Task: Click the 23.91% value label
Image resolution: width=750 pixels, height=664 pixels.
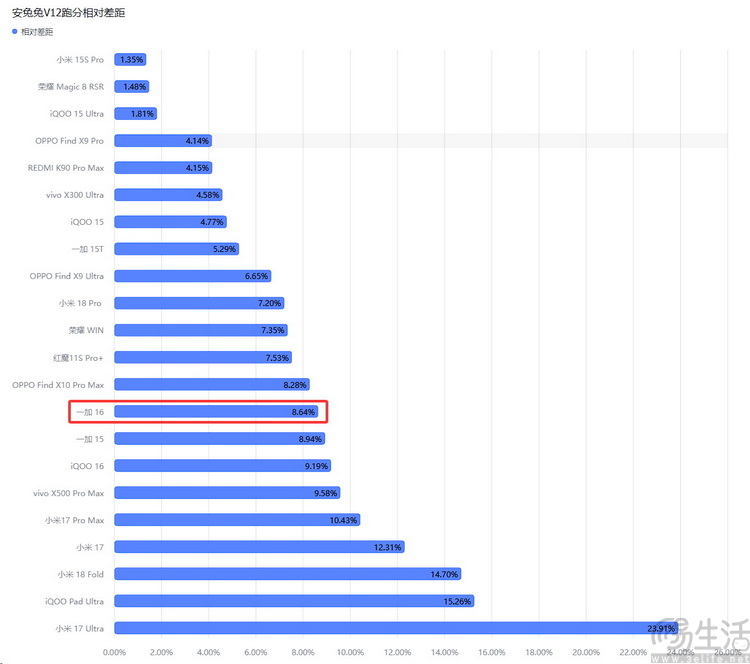Action: point(661,629)
